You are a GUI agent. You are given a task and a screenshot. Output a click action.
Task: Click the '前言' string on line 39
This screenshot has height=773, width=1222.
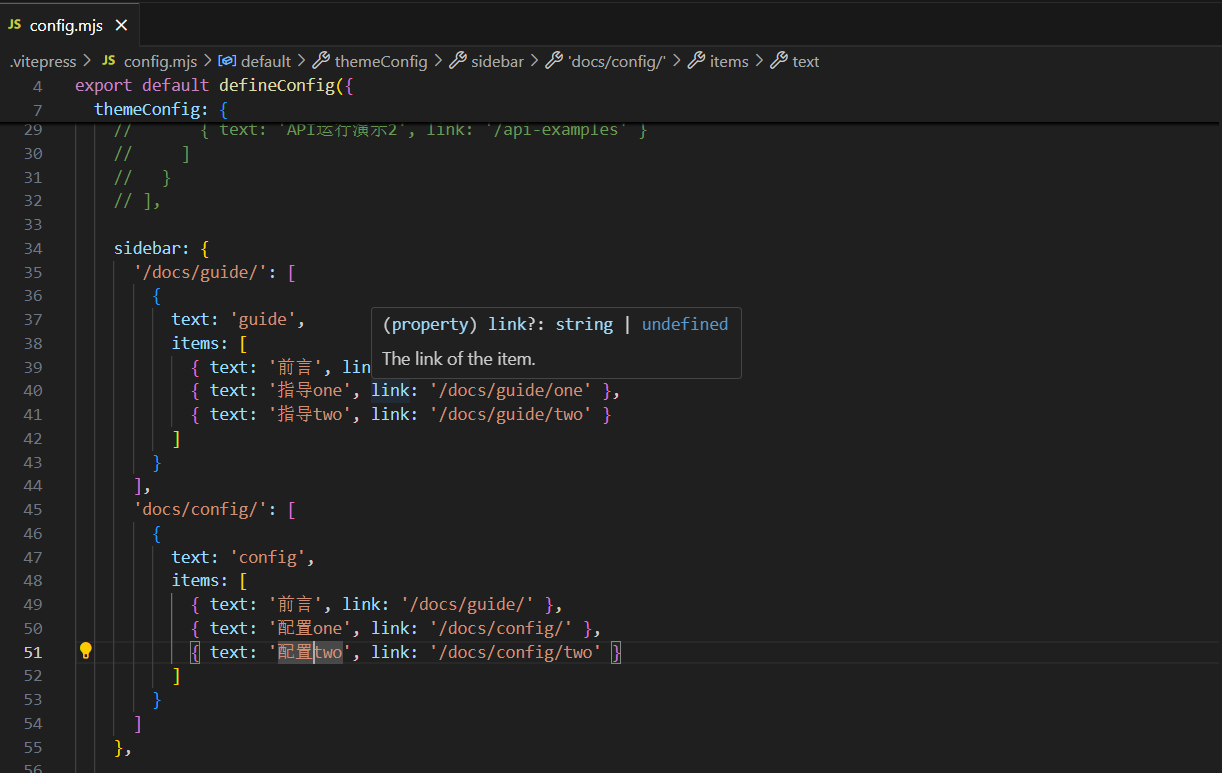296,367
